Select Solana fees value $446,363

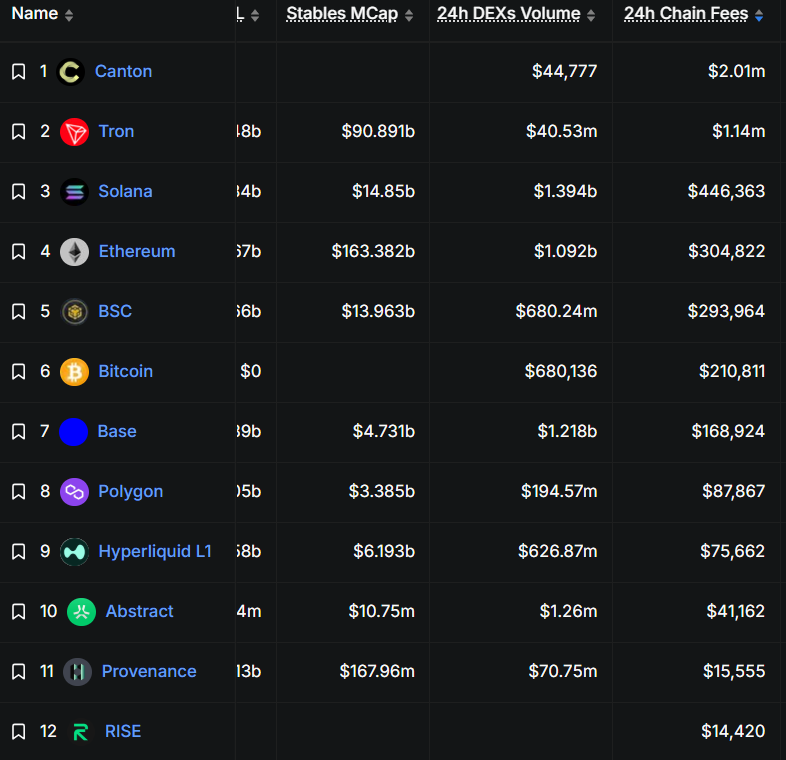[726, 192]
